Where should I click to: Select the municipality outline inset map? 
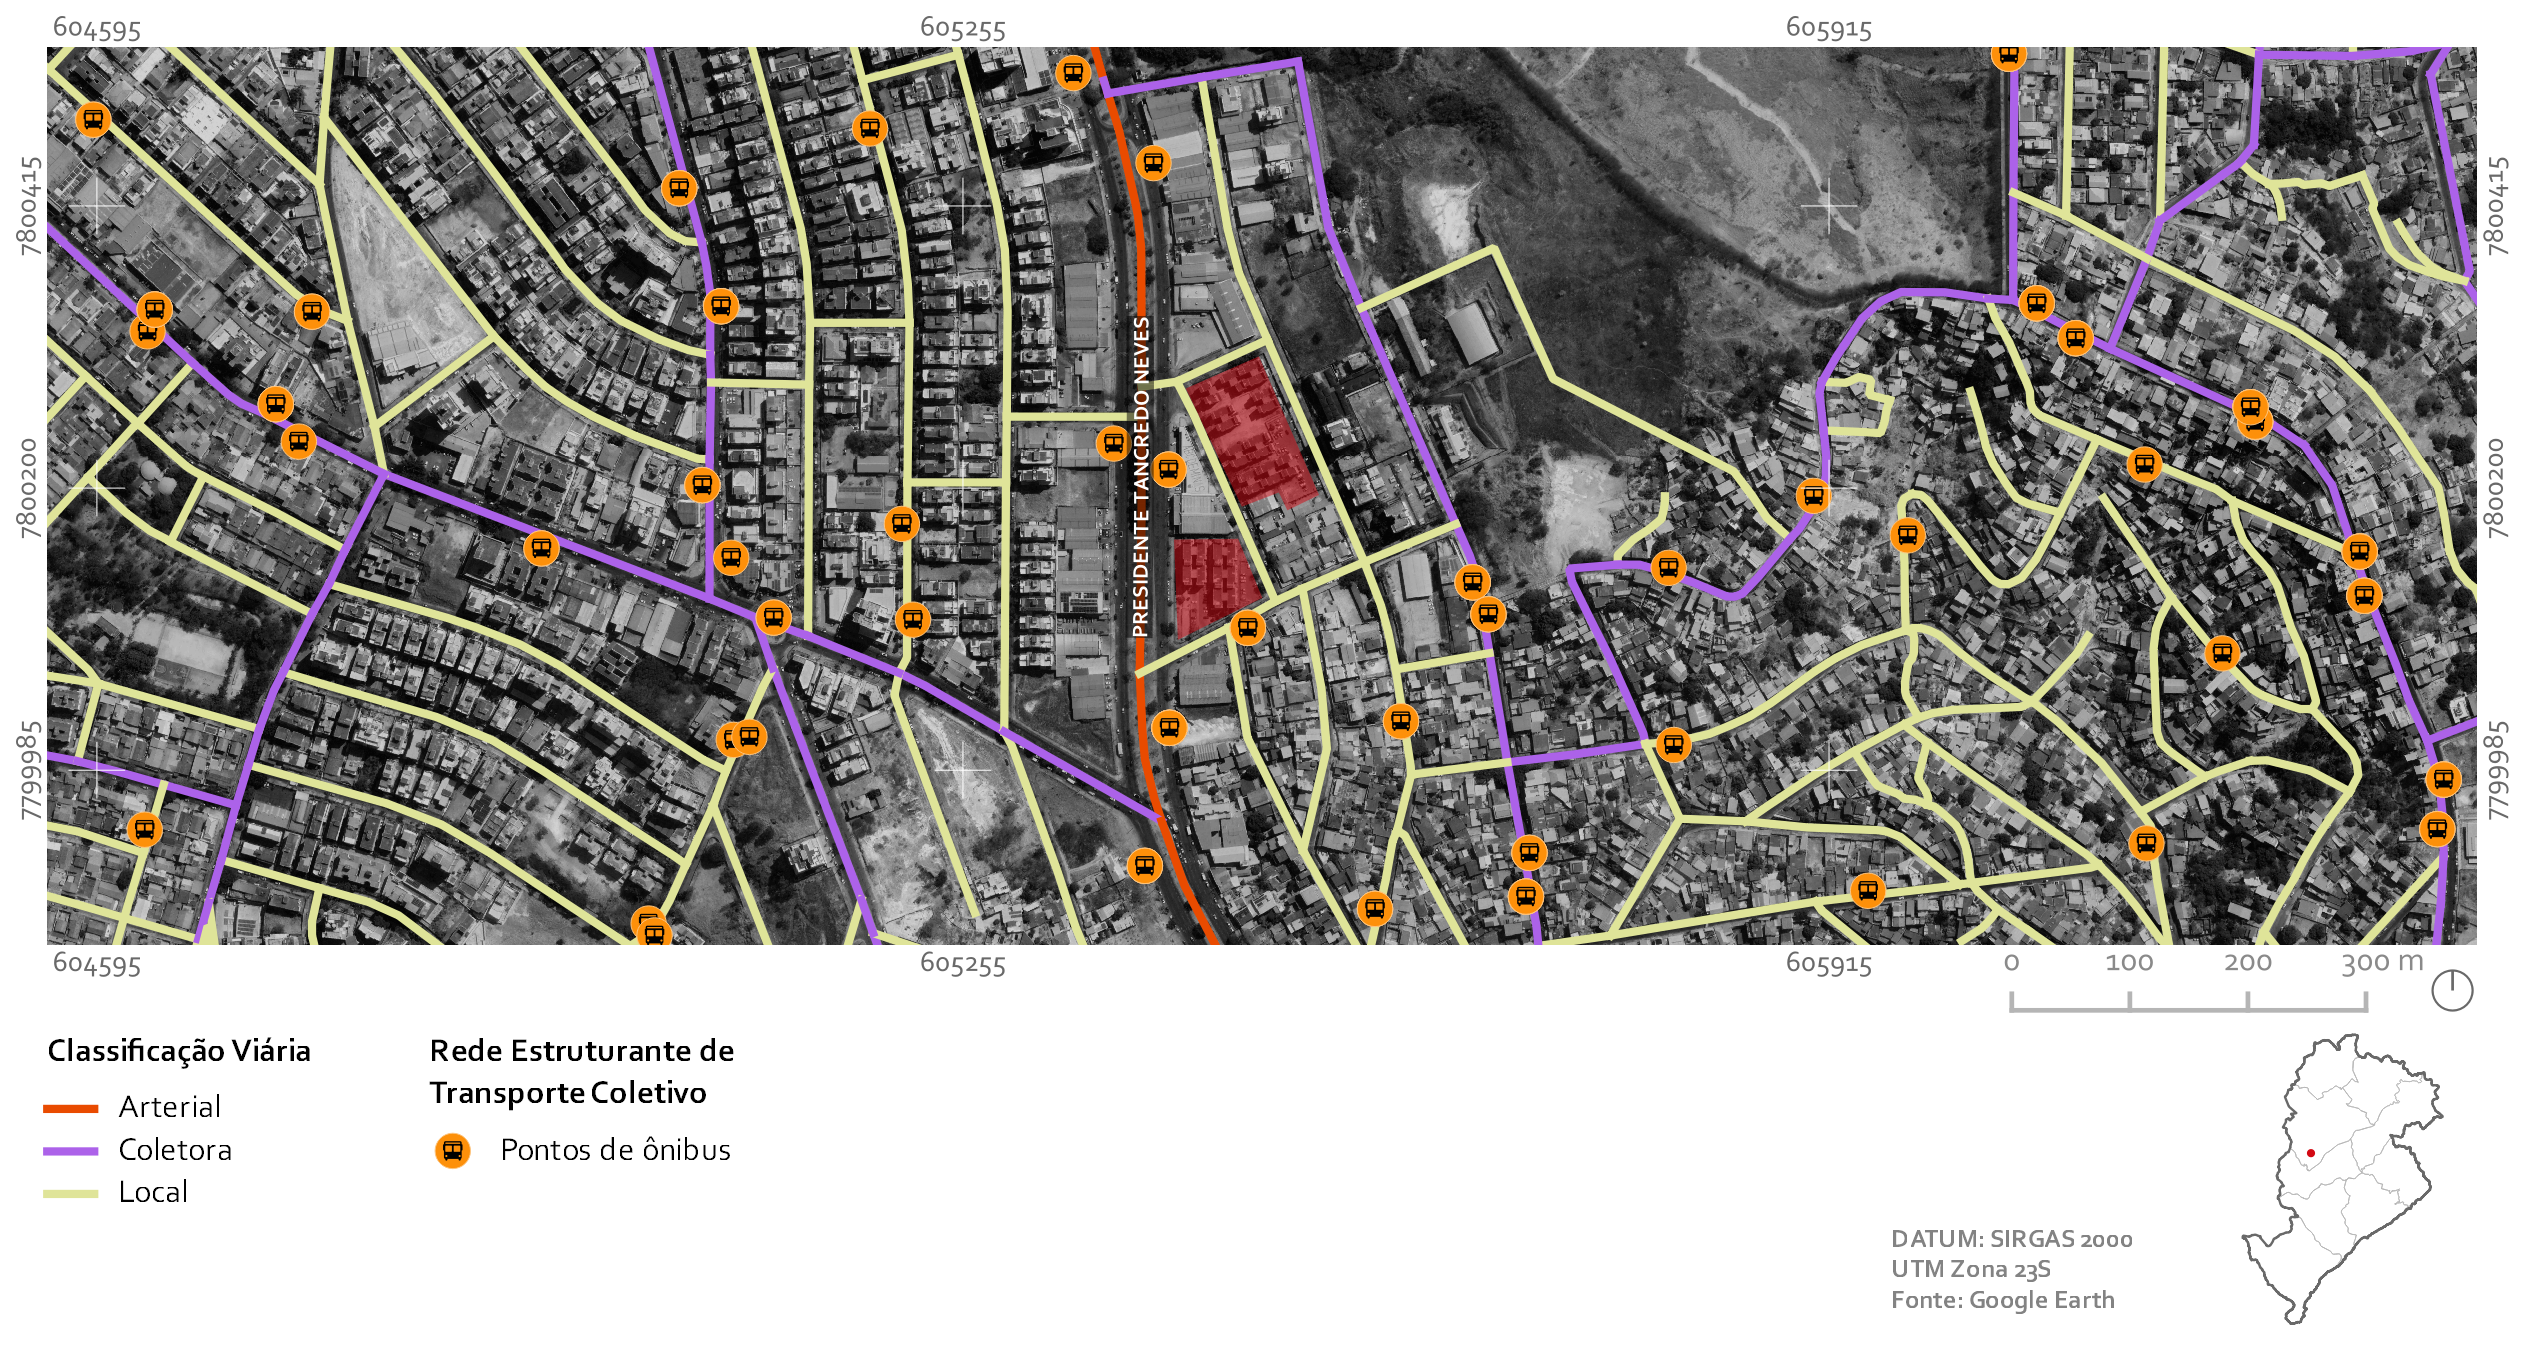[2342, 1179]
